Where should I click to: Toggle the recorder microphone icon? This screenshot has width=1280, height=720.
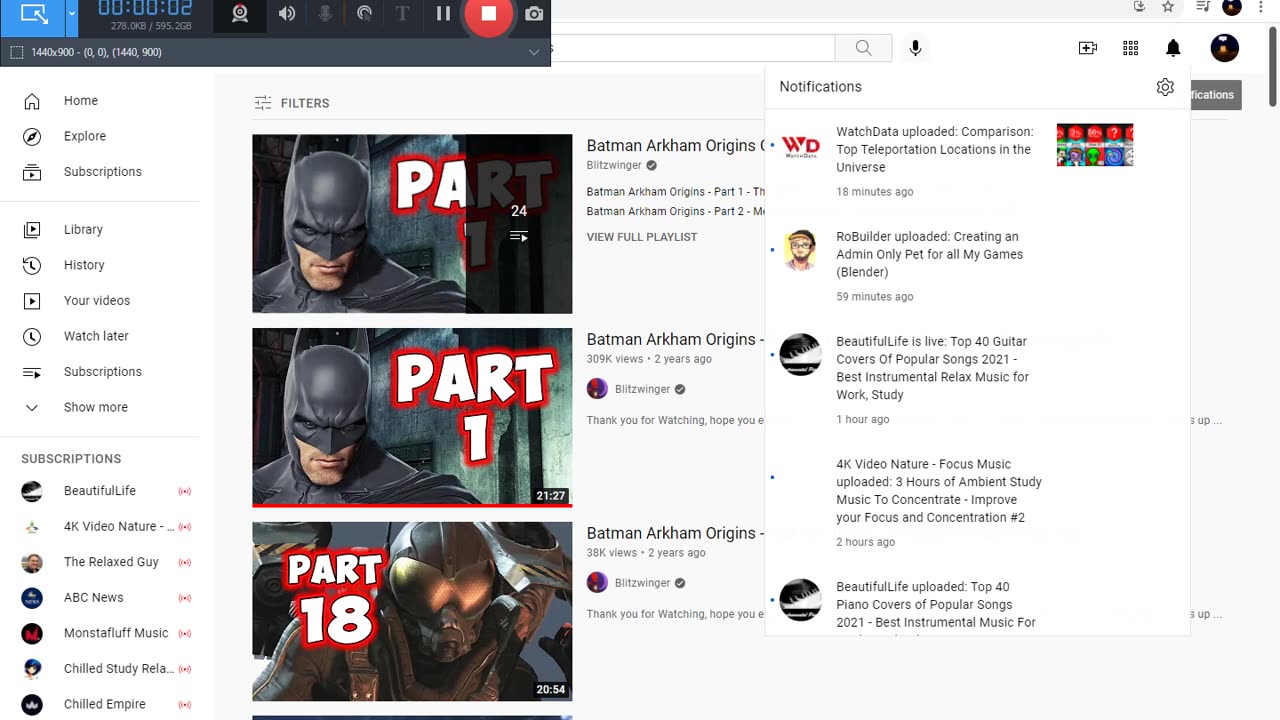(x=325, y=14)
